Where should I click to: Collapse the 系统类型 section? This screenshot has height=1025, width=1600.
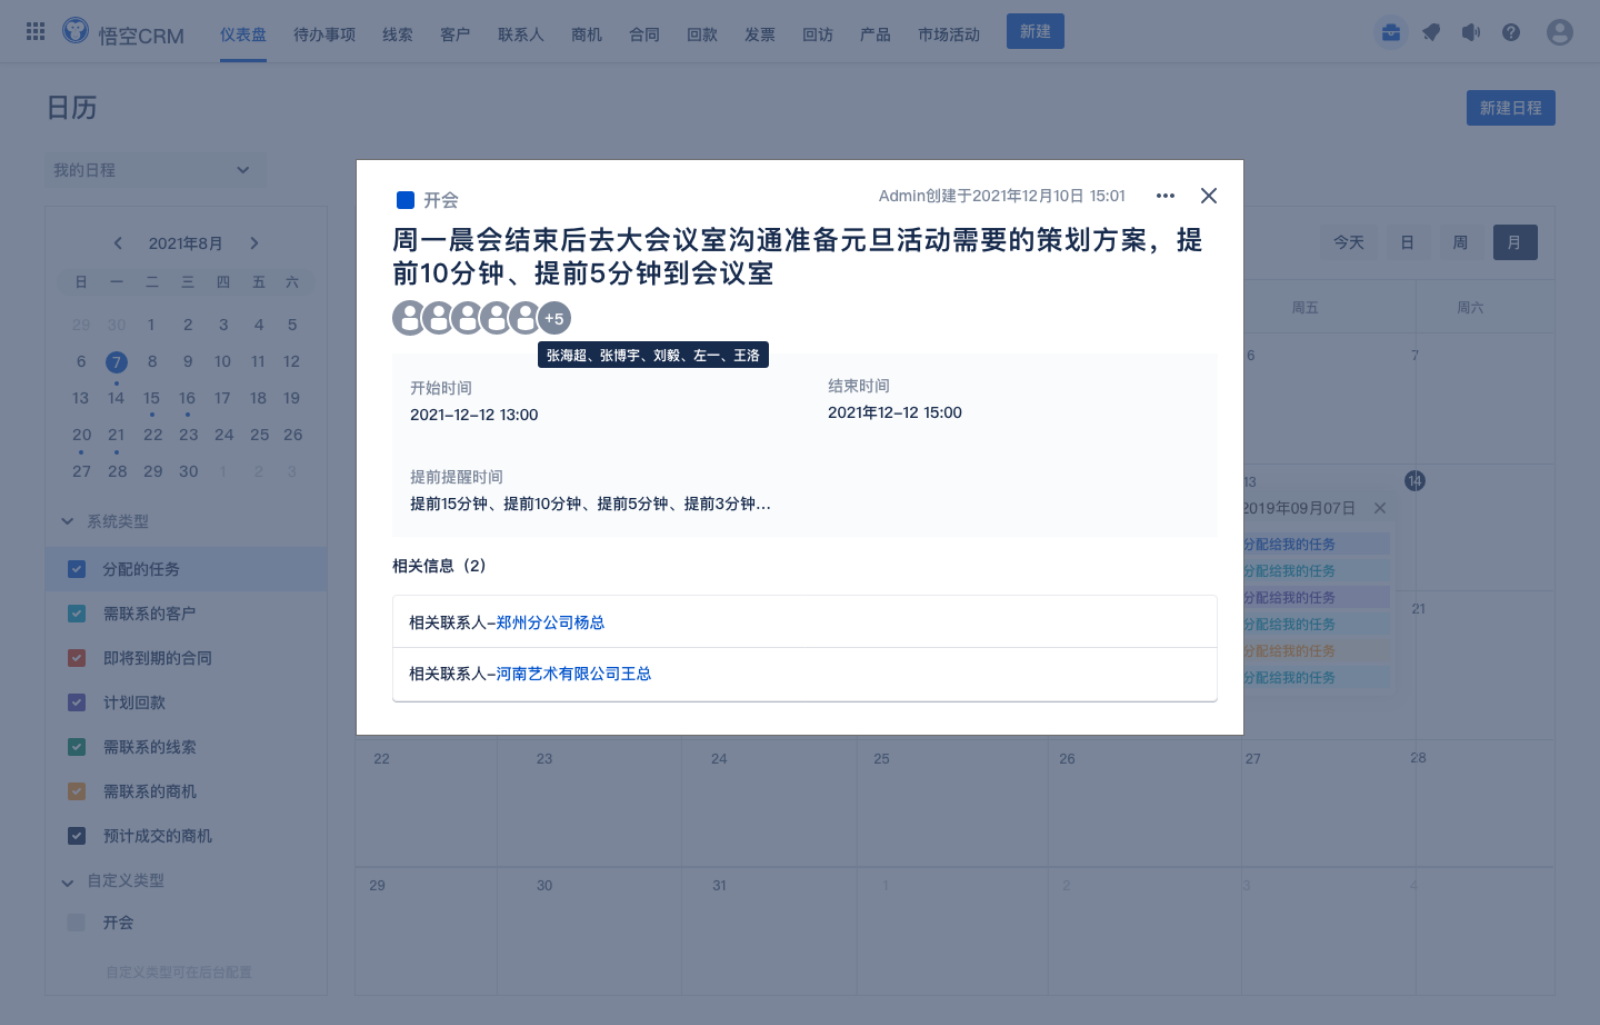pos(67,521)
